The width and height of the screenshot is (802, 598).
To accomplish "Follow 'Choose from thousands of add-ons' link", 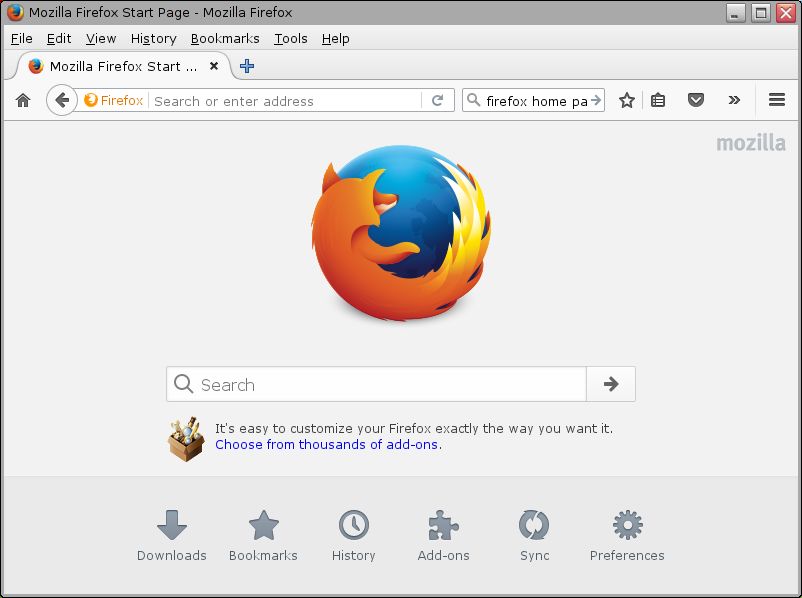I will pyautogui.click(x=327, y=444).
